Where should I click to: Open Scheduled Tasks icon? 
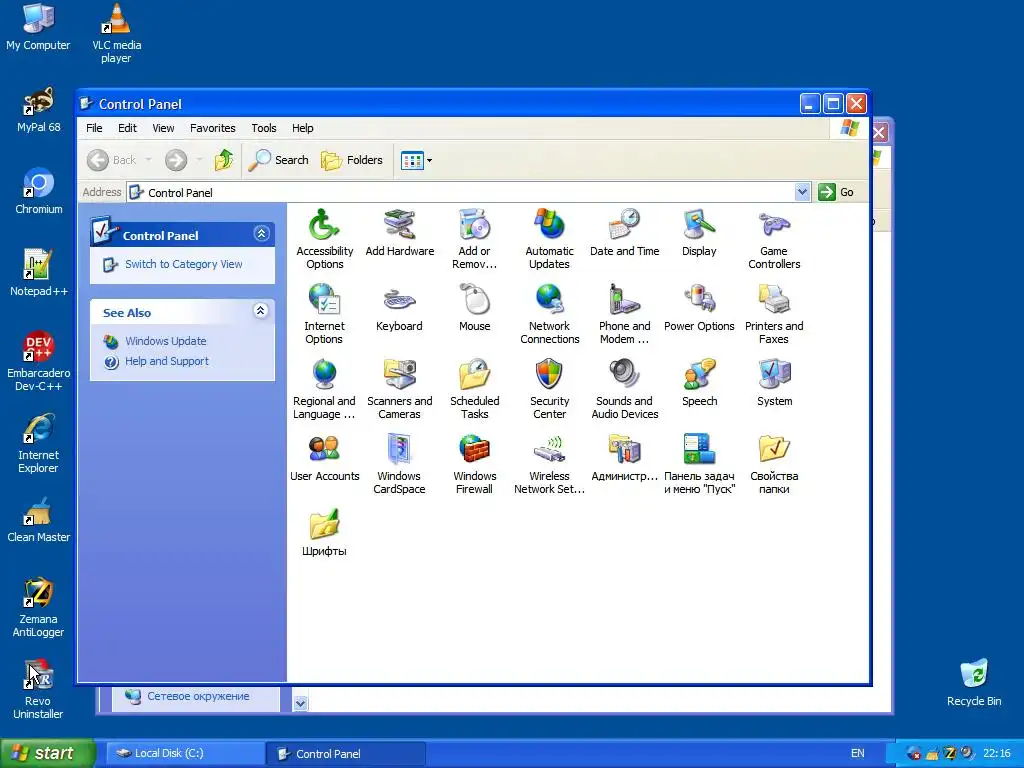point(475,376)
